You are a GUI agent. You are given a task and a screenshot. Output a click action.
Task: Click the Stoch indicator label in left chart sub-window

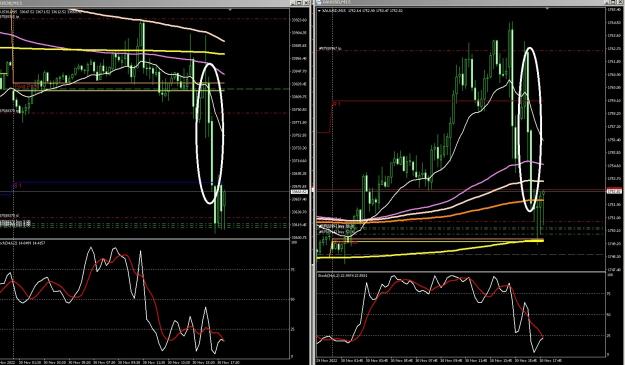pyautogui.click(x=22, y=242)
